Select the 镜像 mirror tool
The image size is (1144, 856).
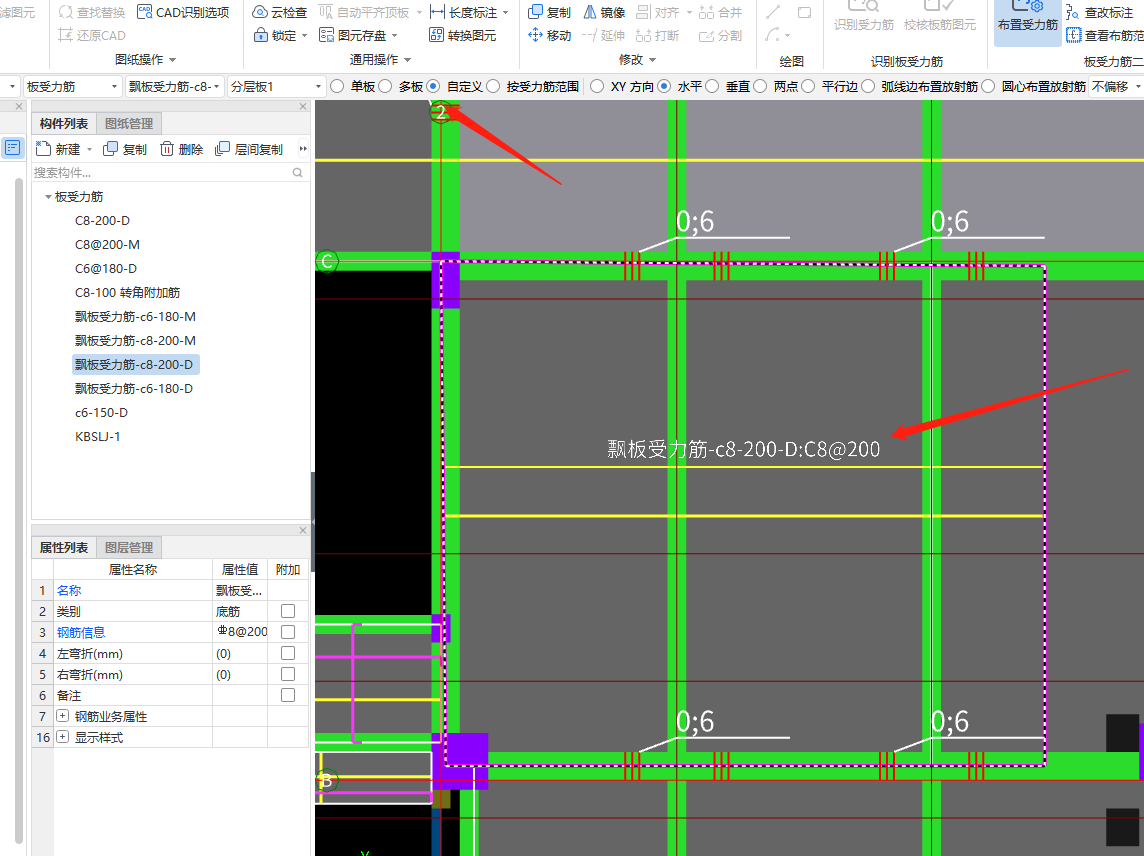pos(604,12)
